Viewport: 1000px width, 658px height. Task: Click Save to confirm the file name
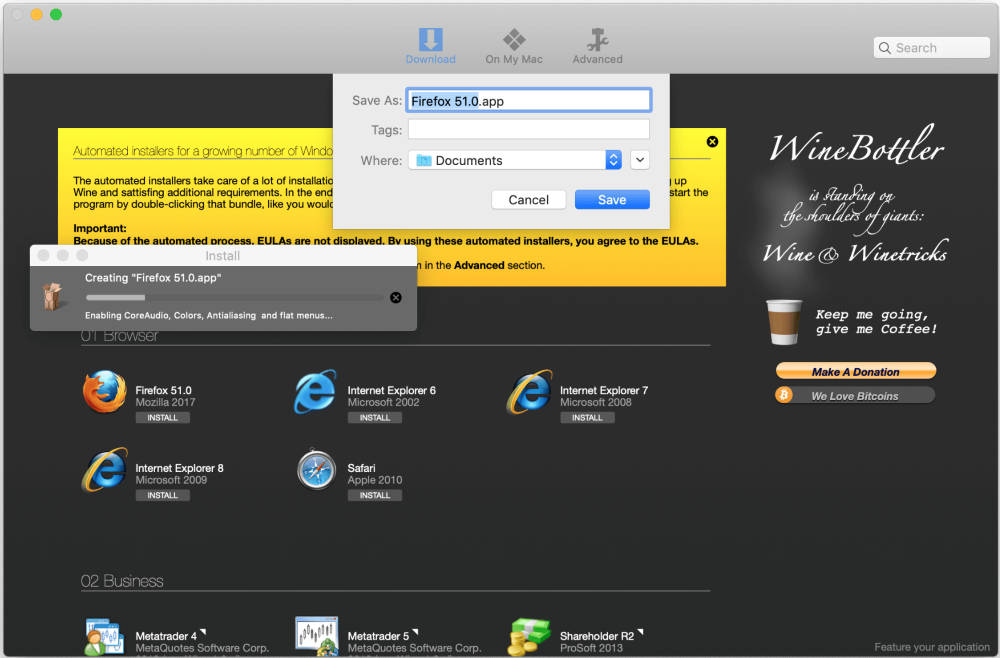[x=612, y=200]
